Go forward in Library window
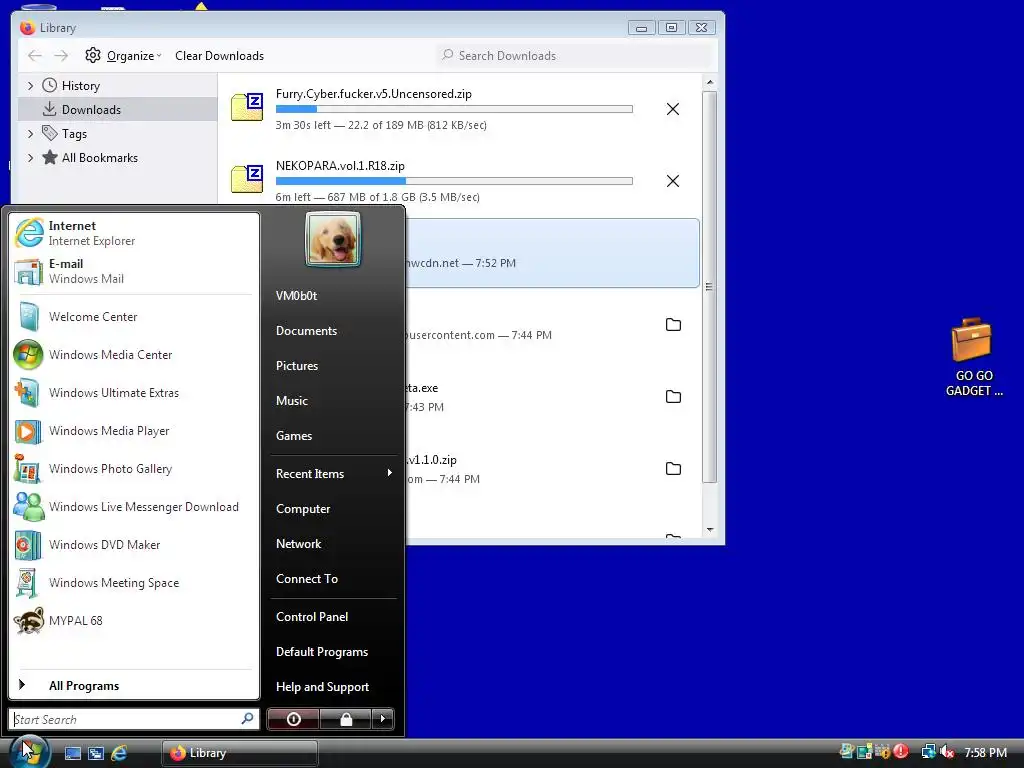1024x768 pixels. tap(61, 56)
